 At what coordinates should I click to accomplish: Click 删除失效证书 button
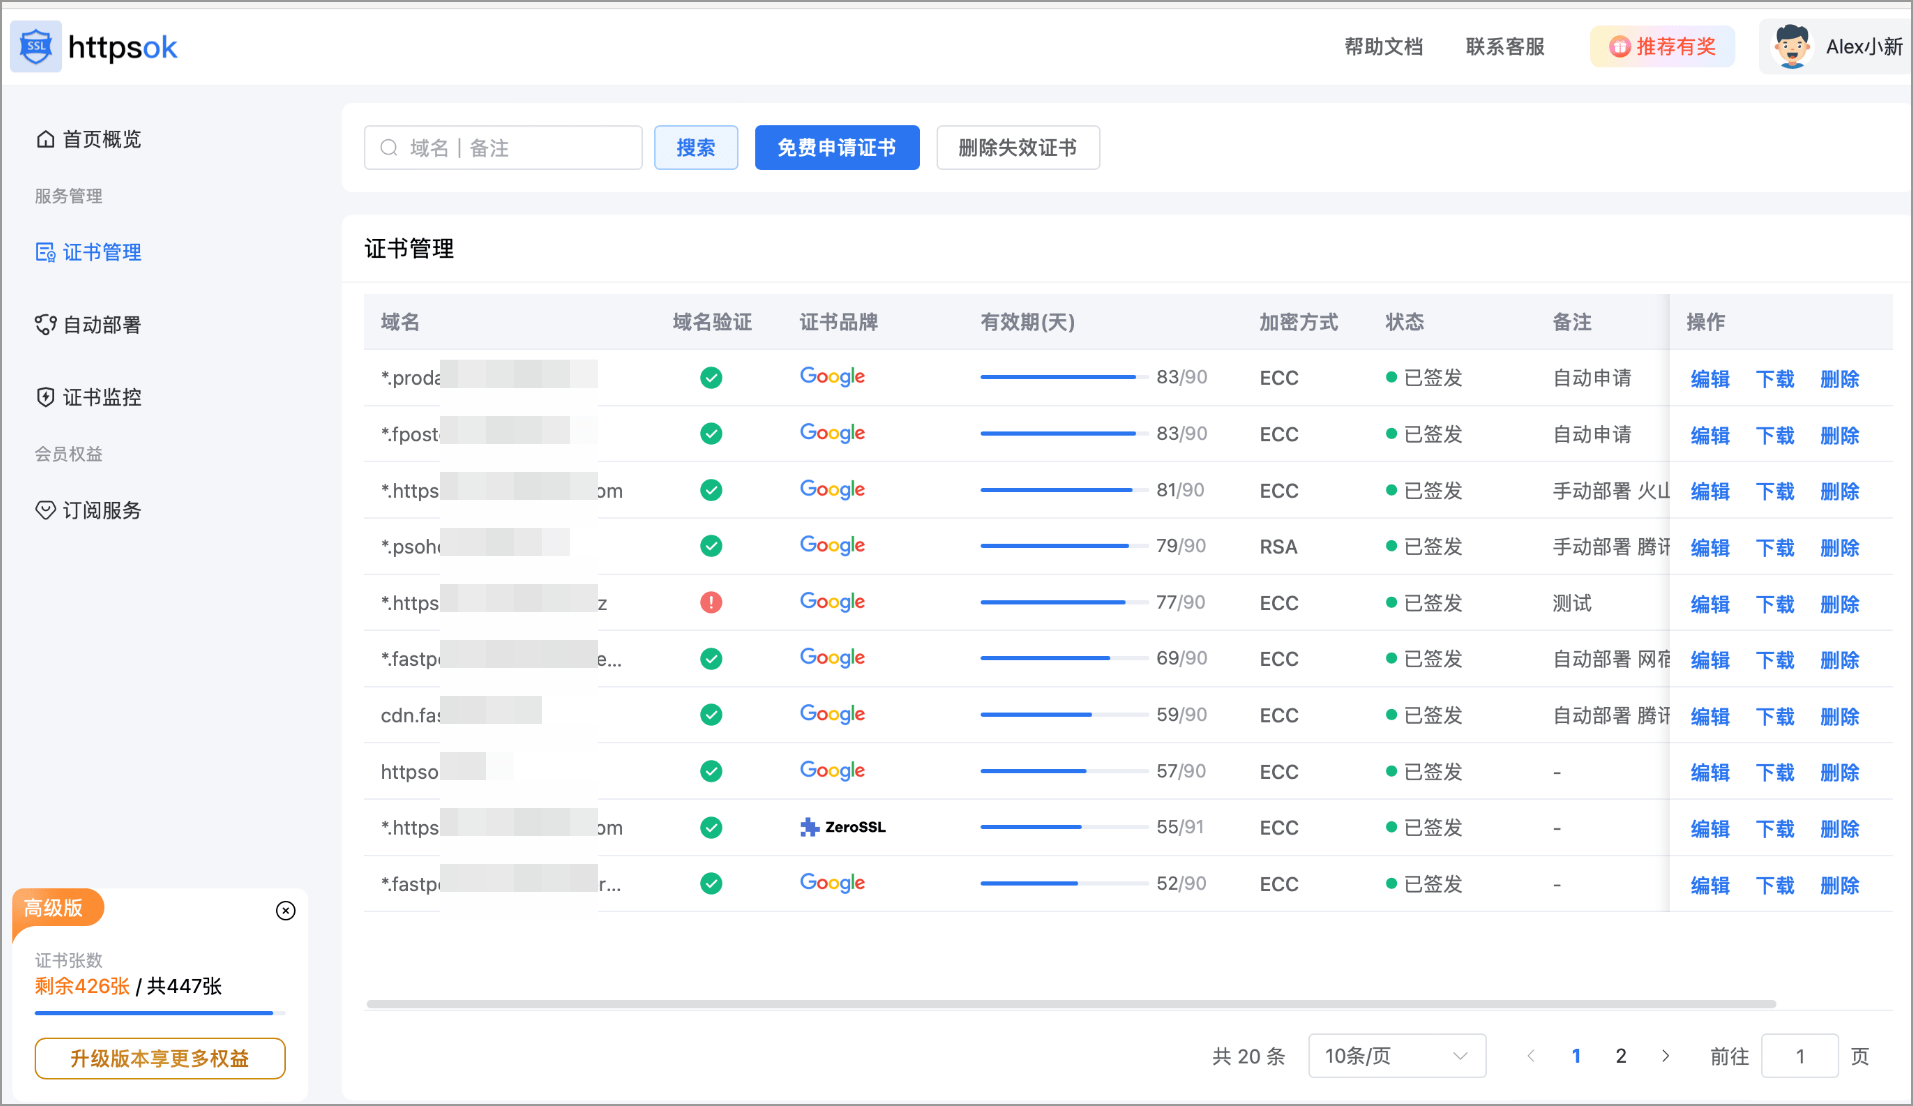click(x=1018, y=148)
